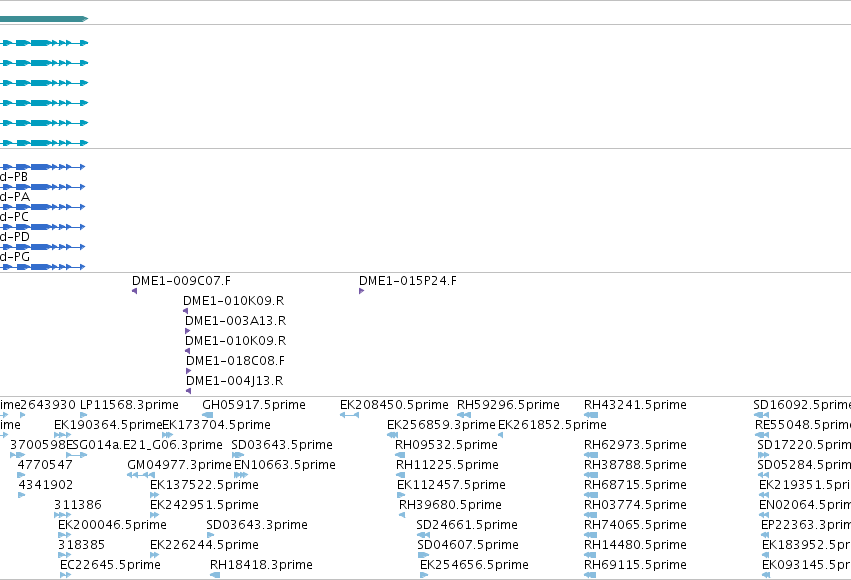Click the EK242951.5prime label
Image resolution: width=851 pixels, height=580 pixels.
pos(204,505)
